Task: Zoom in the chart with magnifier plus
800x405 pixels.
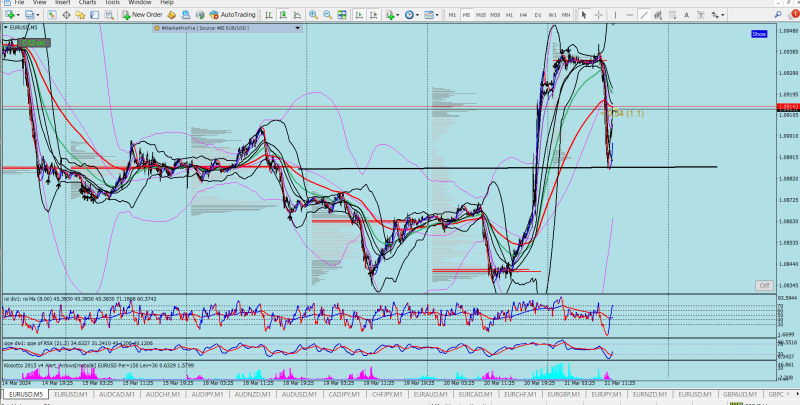Action: coord(313,15)
